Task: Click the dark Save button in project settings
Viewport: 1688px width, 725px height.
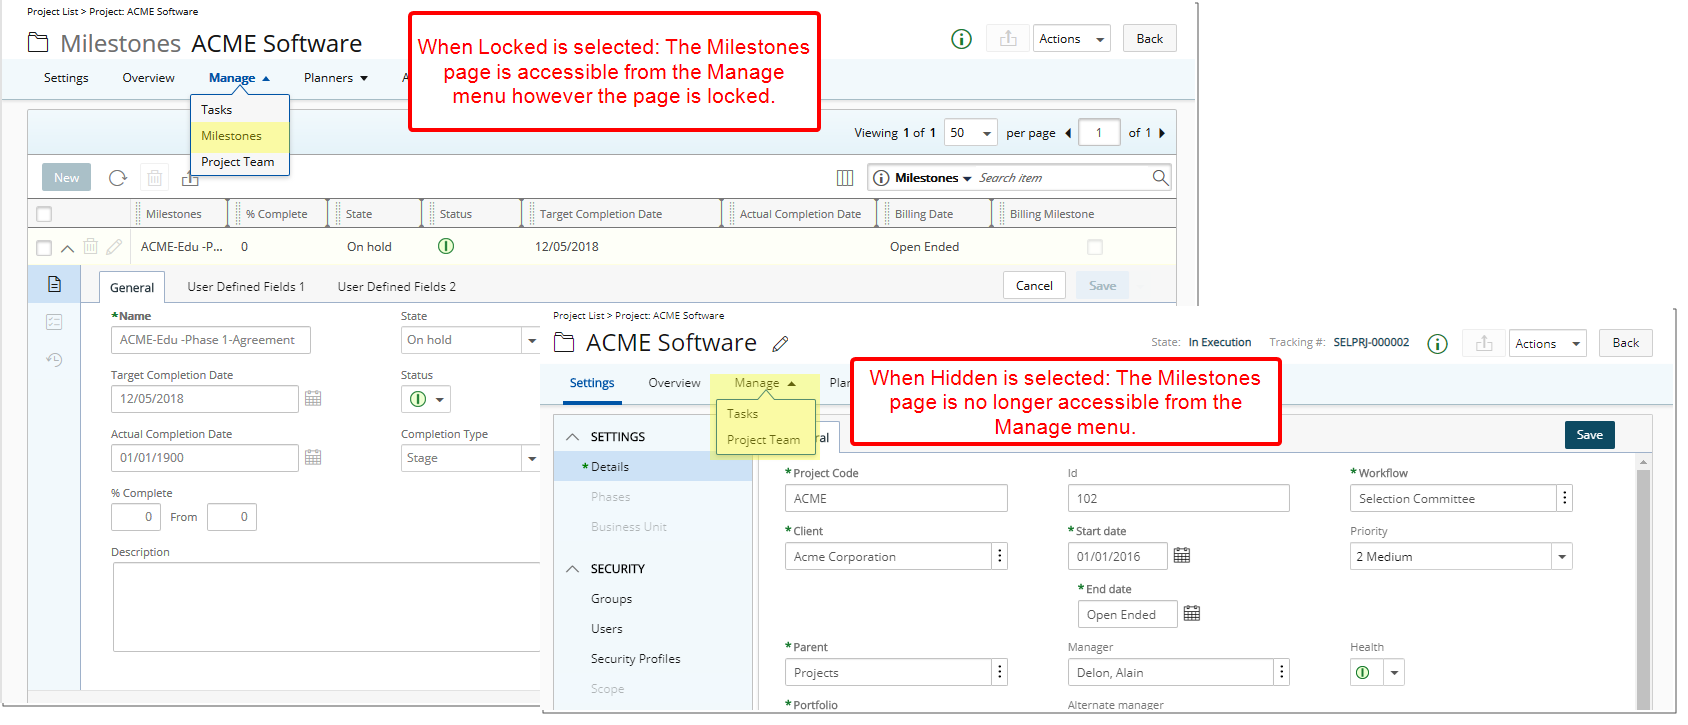Action: point(1589,435)
